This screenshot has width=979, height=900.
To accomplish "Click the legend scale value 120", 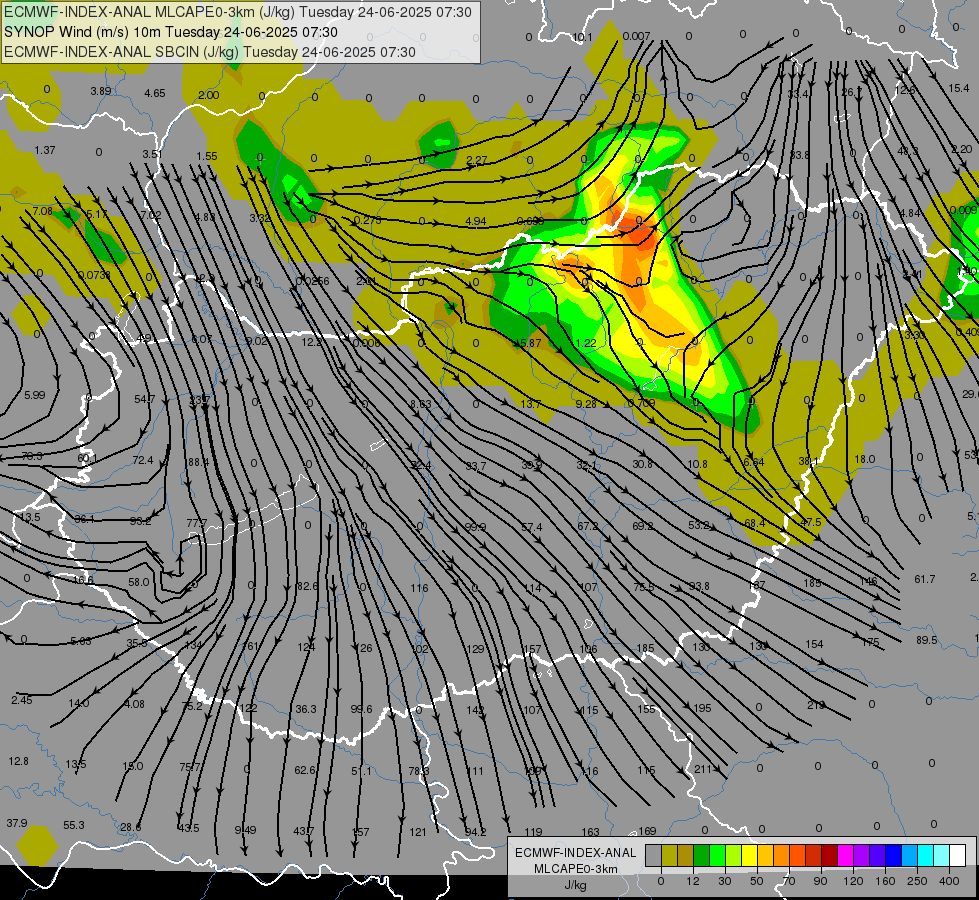I will coord(854,881).
